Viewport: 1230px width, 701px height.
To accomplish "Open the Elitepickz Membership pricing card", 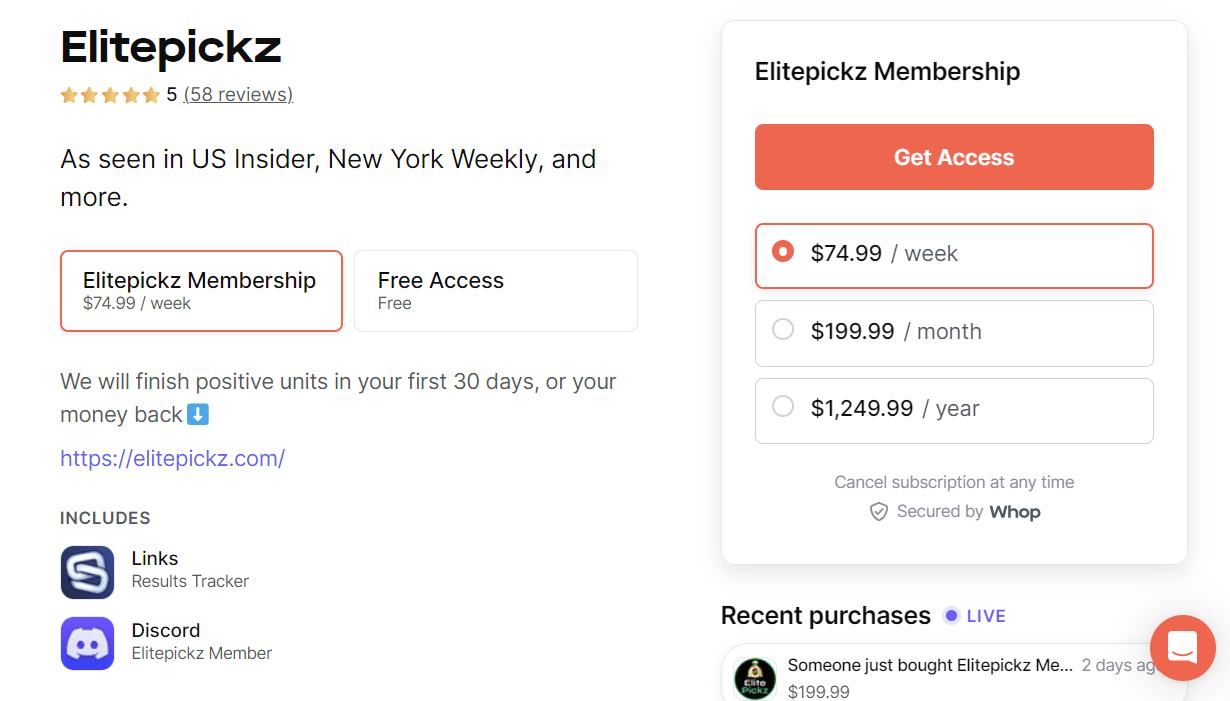I will click(201, 290).
